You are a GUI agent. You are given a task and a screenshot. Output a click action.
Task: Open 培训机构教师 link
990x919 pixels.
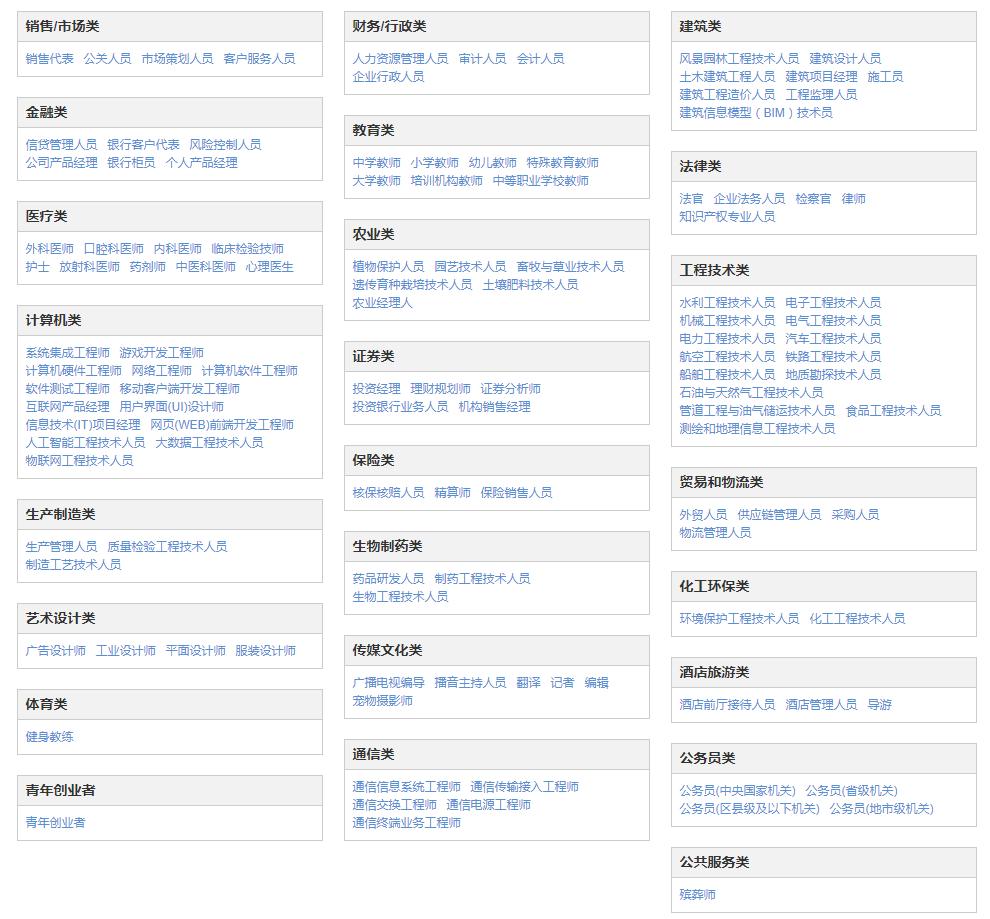(x=446, y=181)
